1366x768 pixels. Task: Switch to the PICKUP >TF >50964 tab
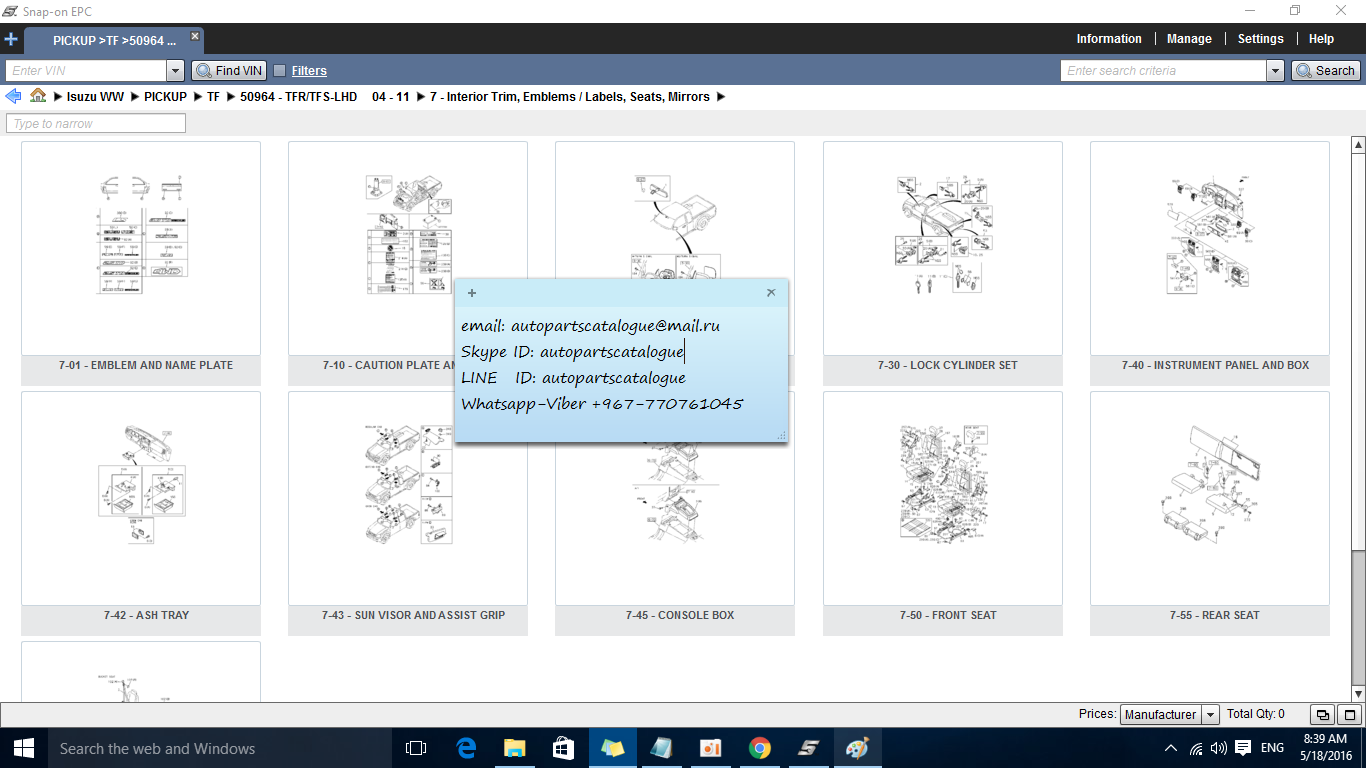click(x=114, y=41)
